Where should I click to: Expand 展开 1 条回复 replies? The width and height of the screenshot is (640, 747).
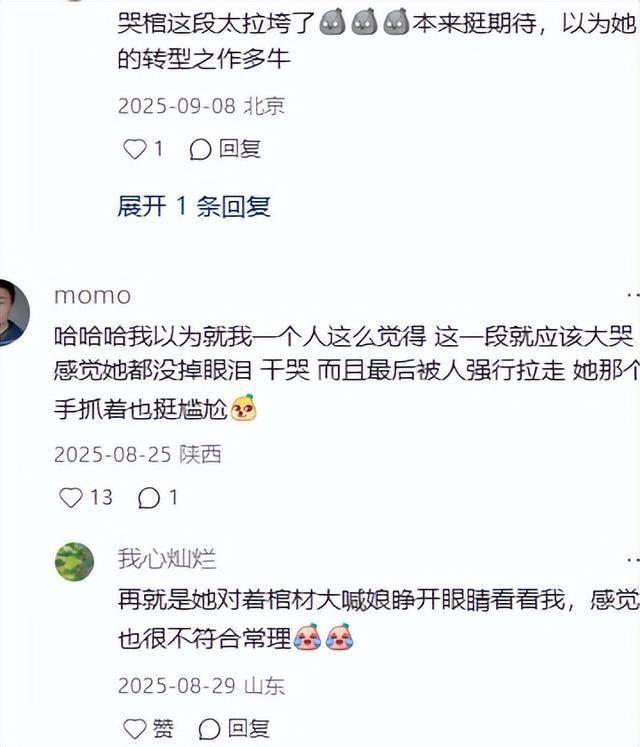(194, 206)
